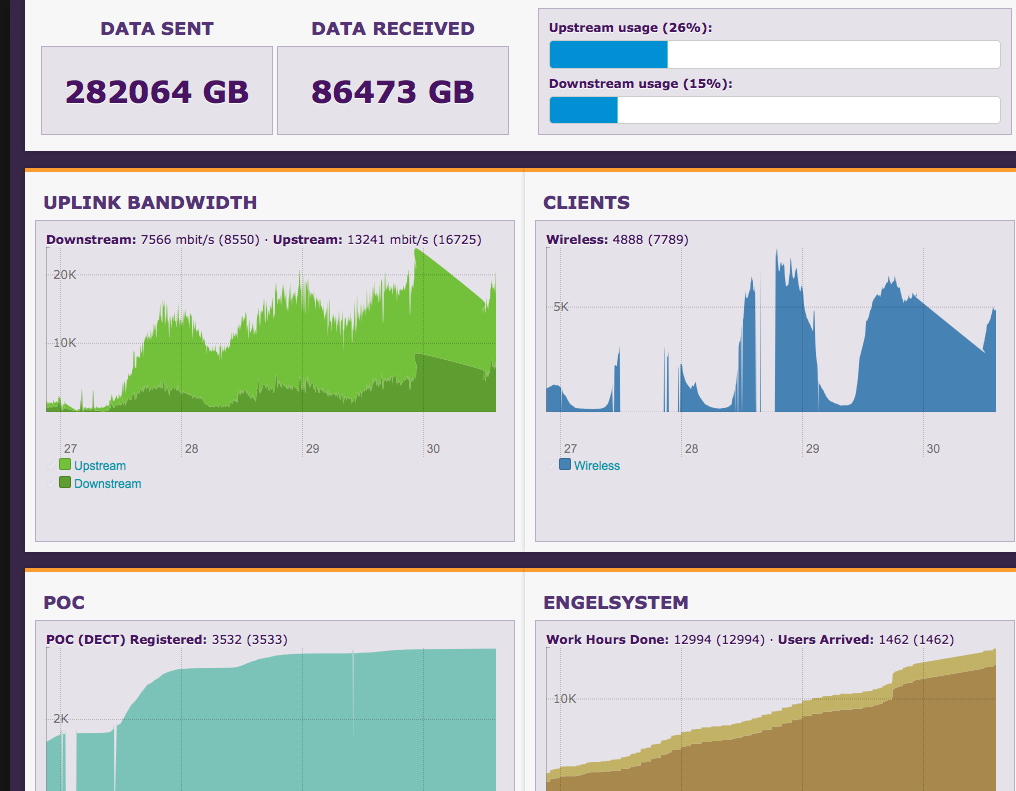
Task: Click date 29 on bandwidth chart axis
Action: tap(313, 448)
